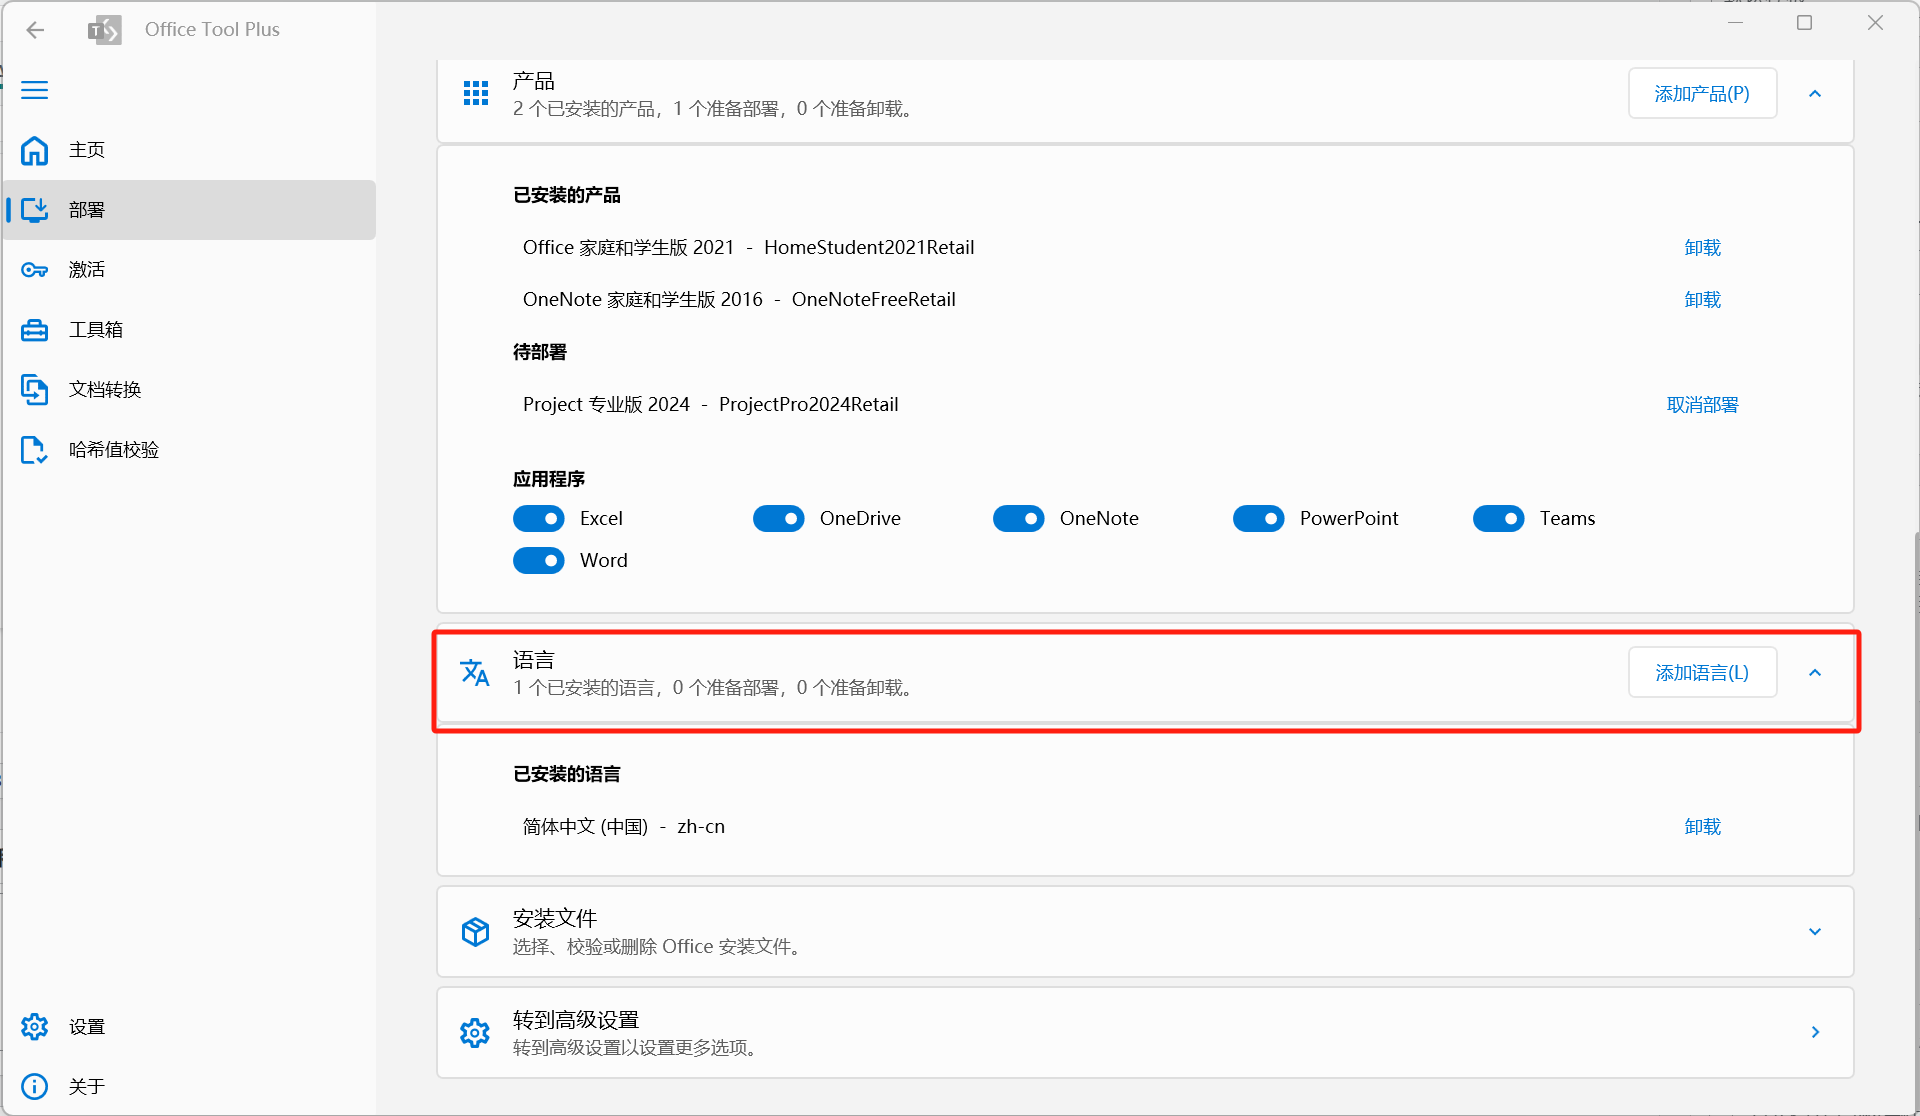Viewport: 1920px width, 1116px height.
Task: Turn off the PowerPoint application toggle
Action: [1259, 519]
